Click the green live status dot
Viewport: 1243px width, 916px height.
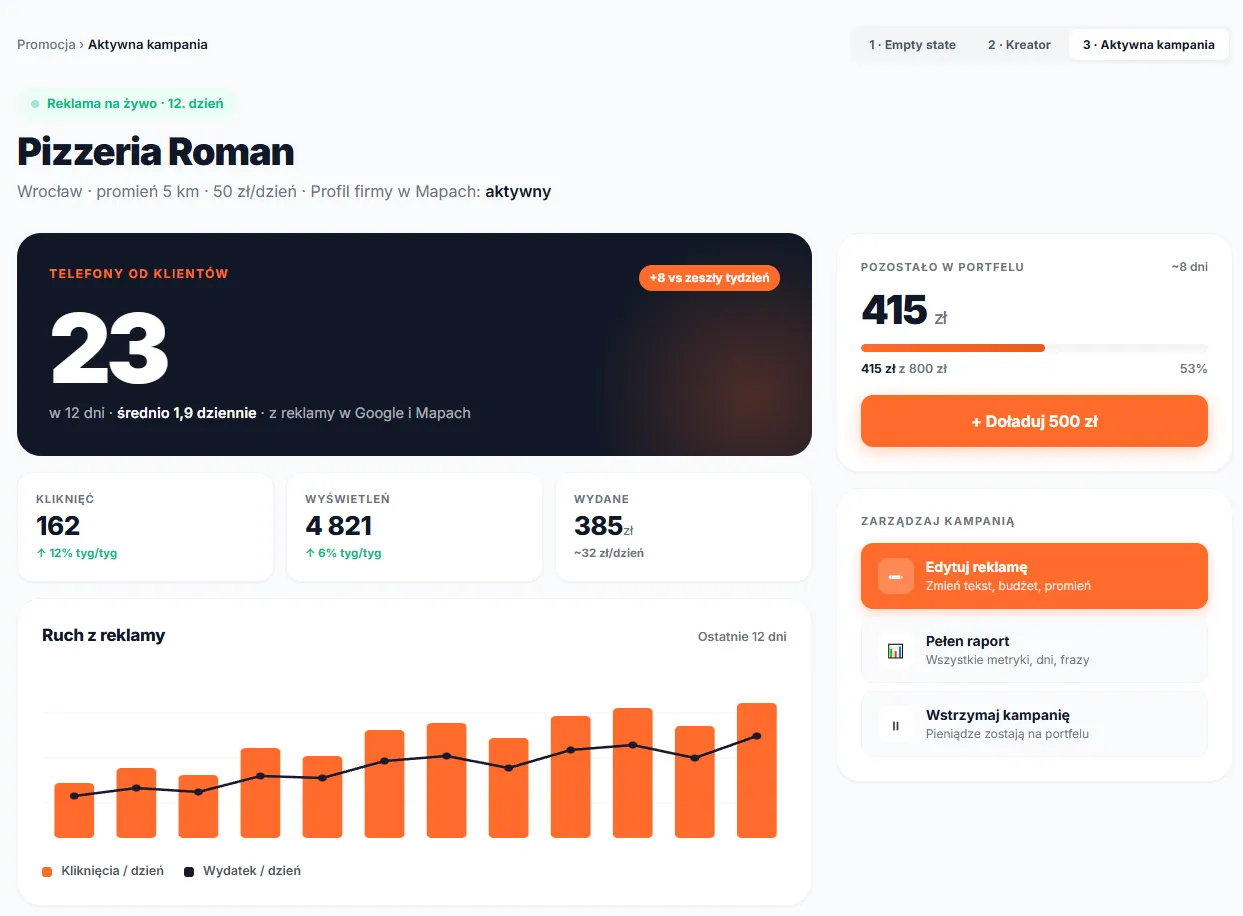coord(35,103)
